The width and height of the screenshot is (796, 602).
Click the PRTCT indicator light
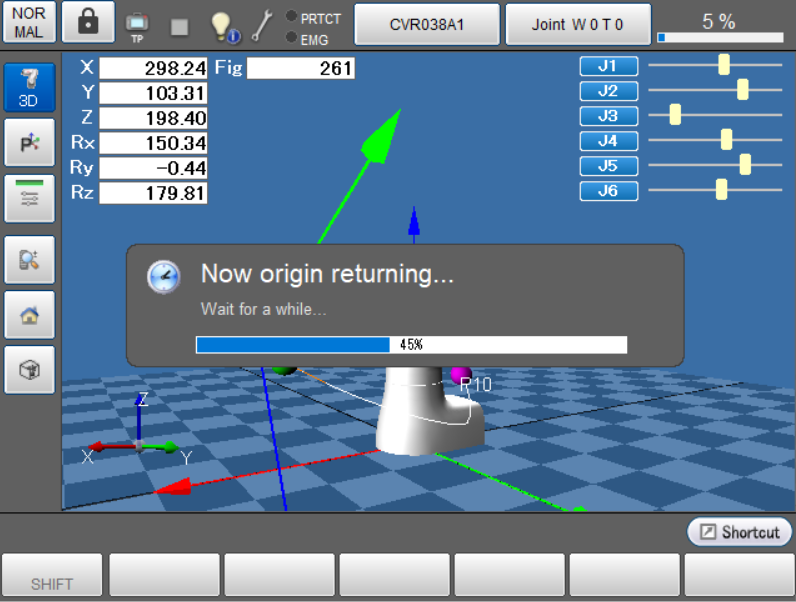[291, 17]
